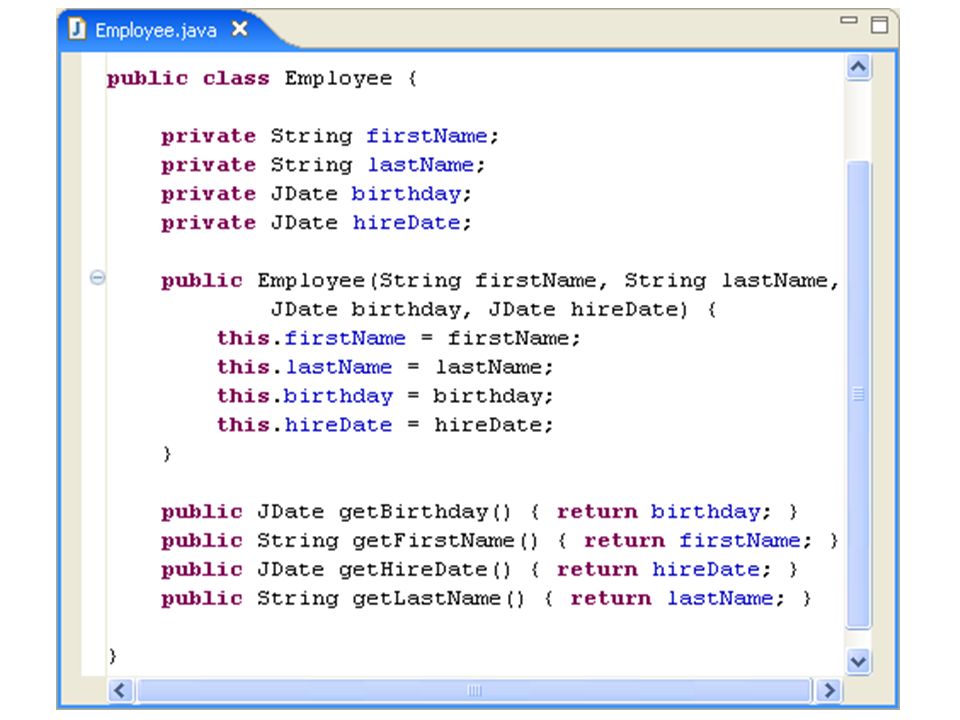Click the Java file icon on tab
Screen dimensions: 960x720
77,29
